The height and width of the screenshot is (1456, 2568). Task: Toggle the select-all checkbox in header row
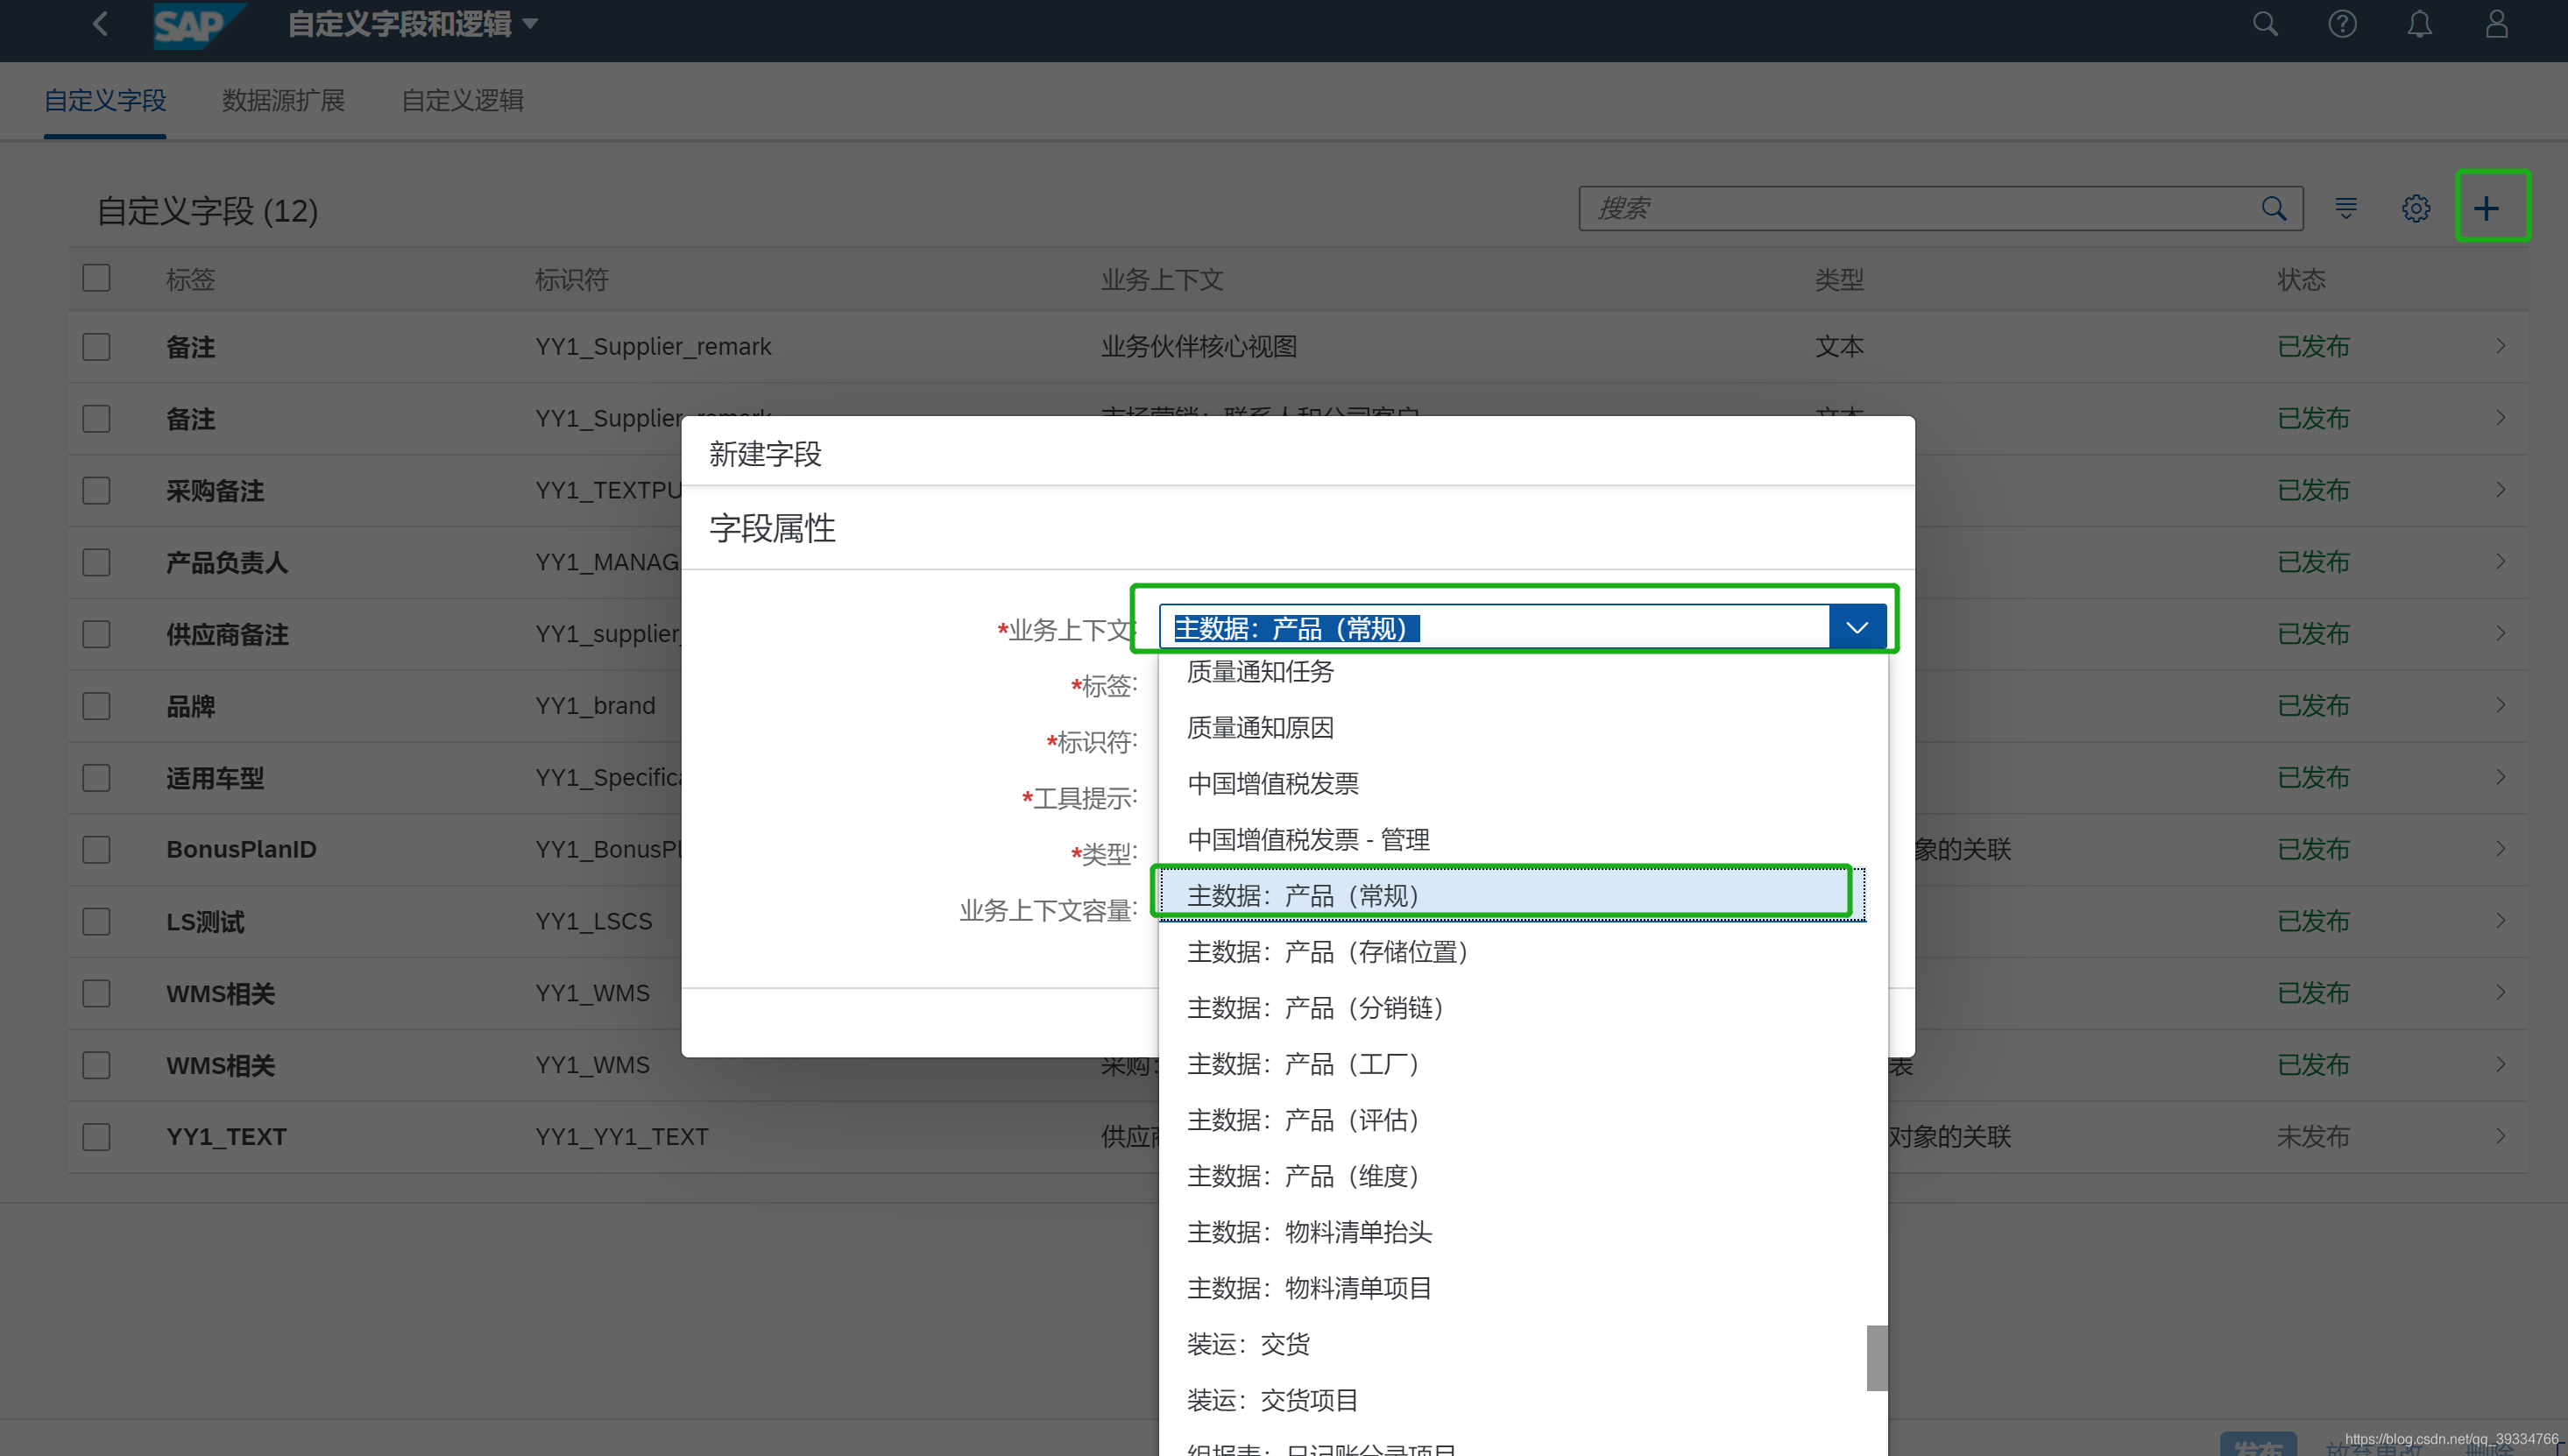click(96, 278)
